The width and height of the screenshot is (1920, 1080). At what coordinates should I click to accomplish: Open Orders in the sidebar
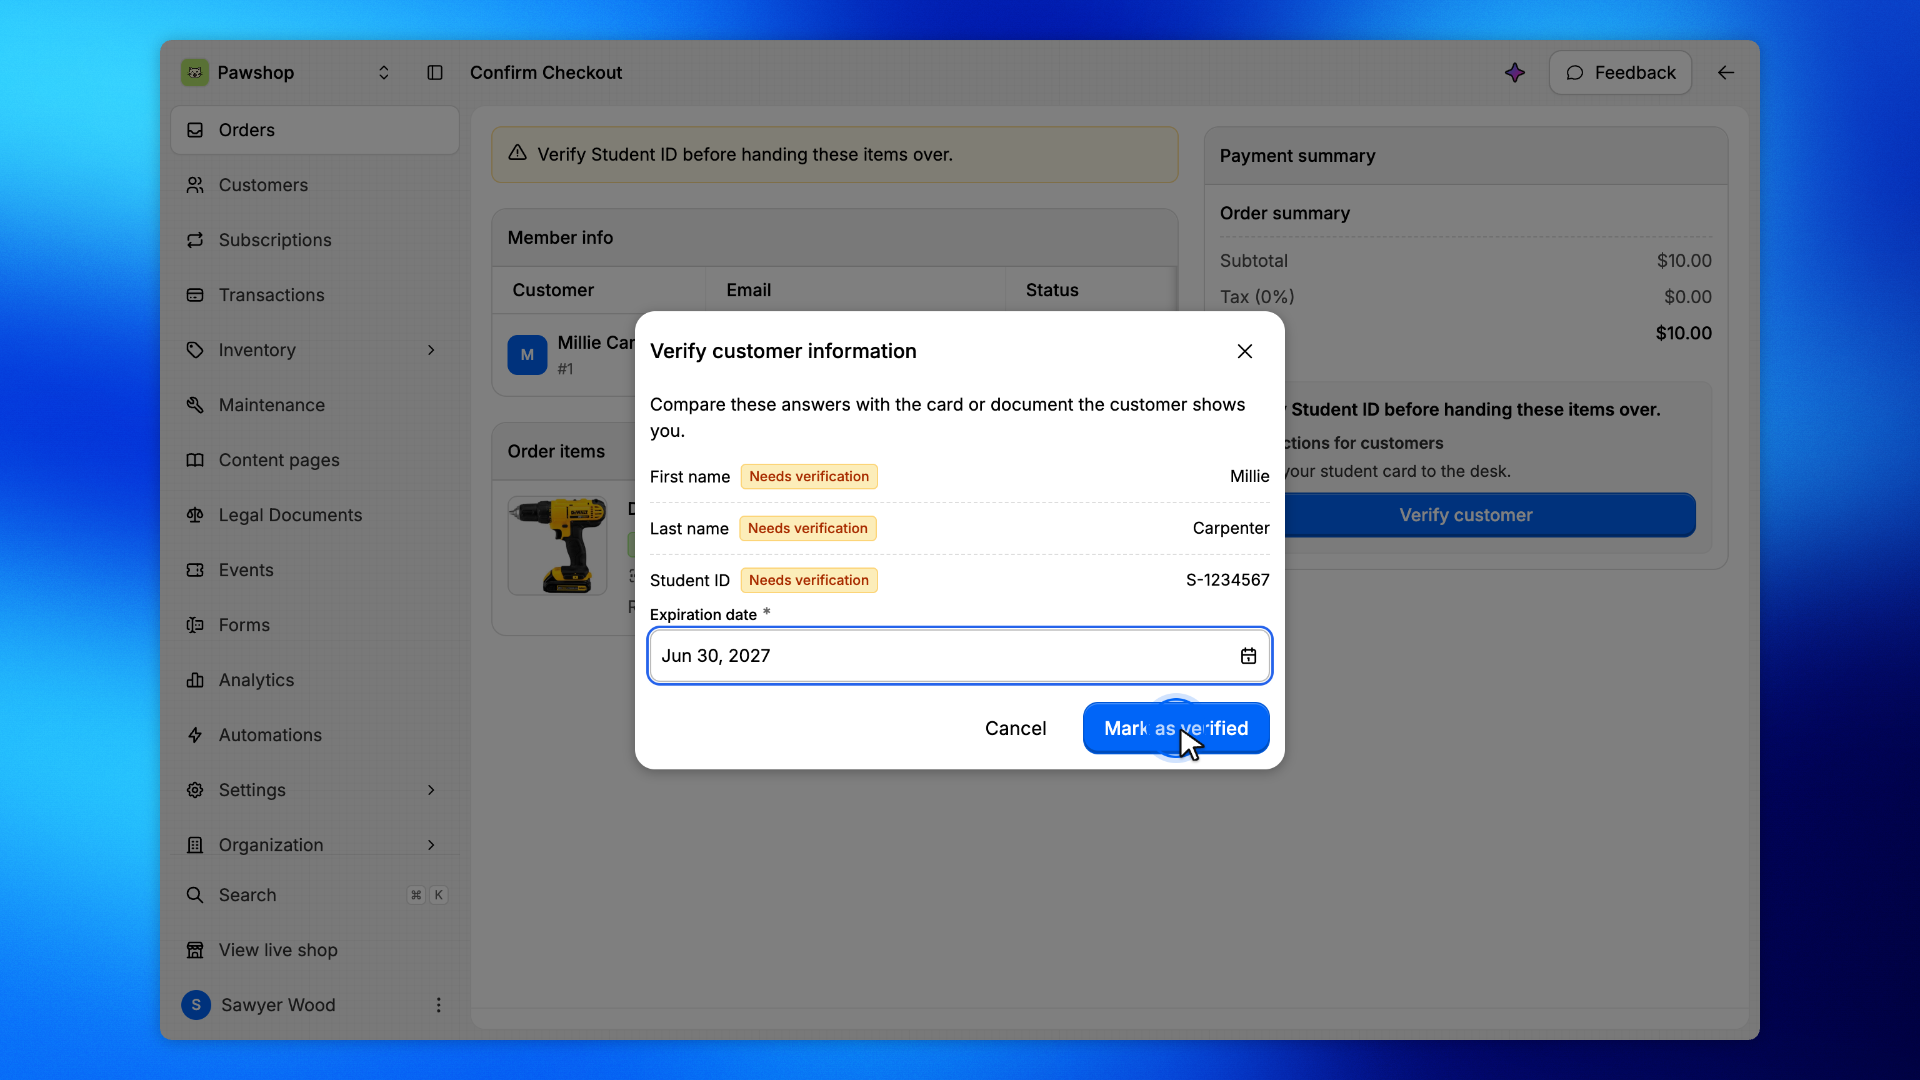pos(315,130)
